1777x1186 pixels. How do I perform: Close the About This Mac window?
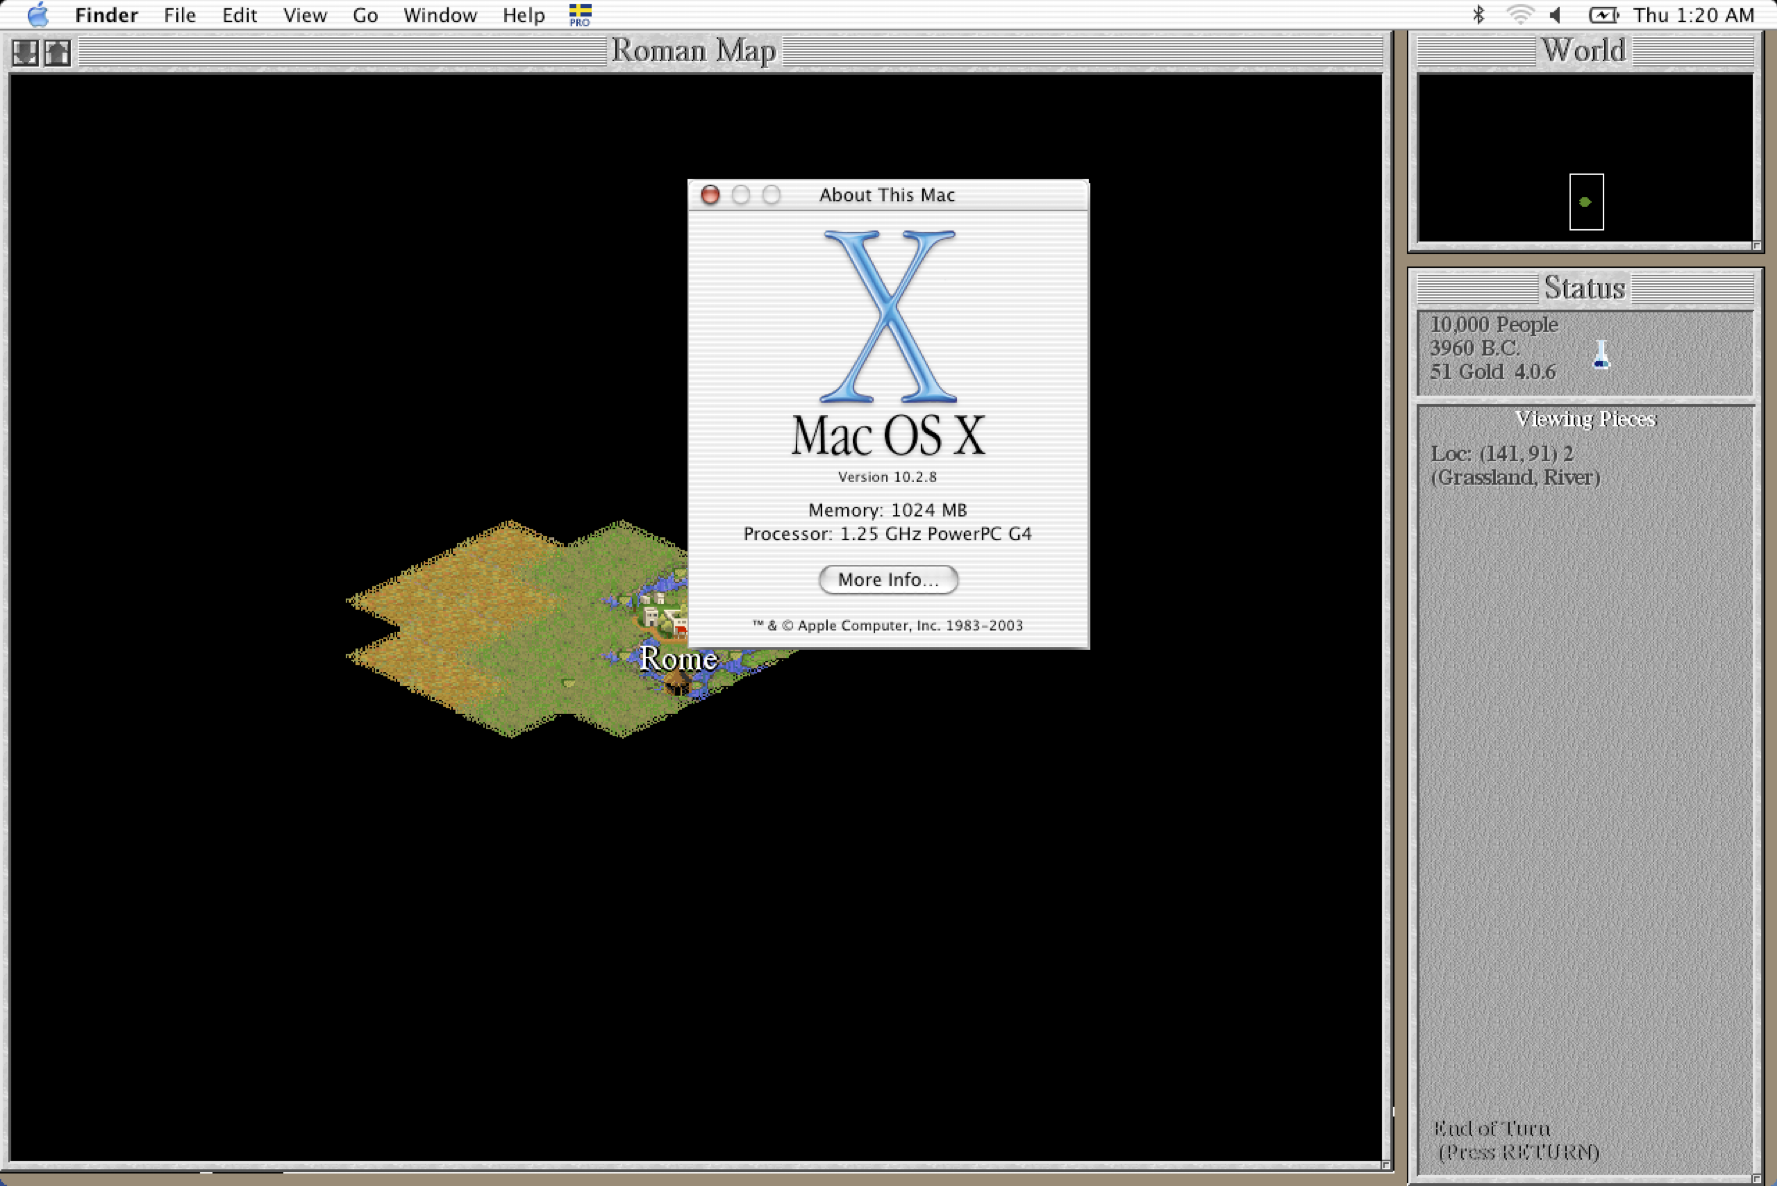tap(710, 195)
